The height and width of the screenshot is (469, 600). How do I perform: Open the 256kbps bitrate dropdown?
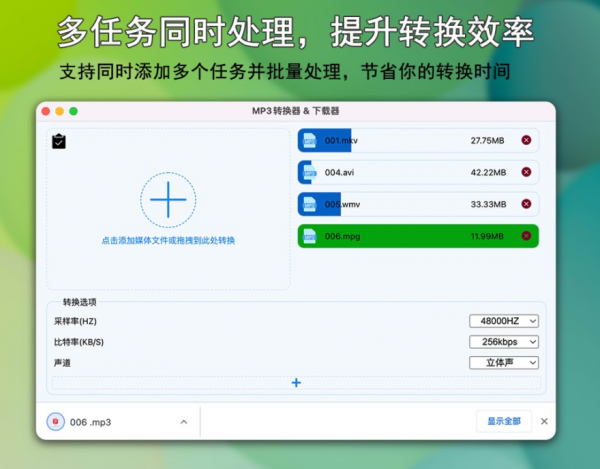click(504, 342)
